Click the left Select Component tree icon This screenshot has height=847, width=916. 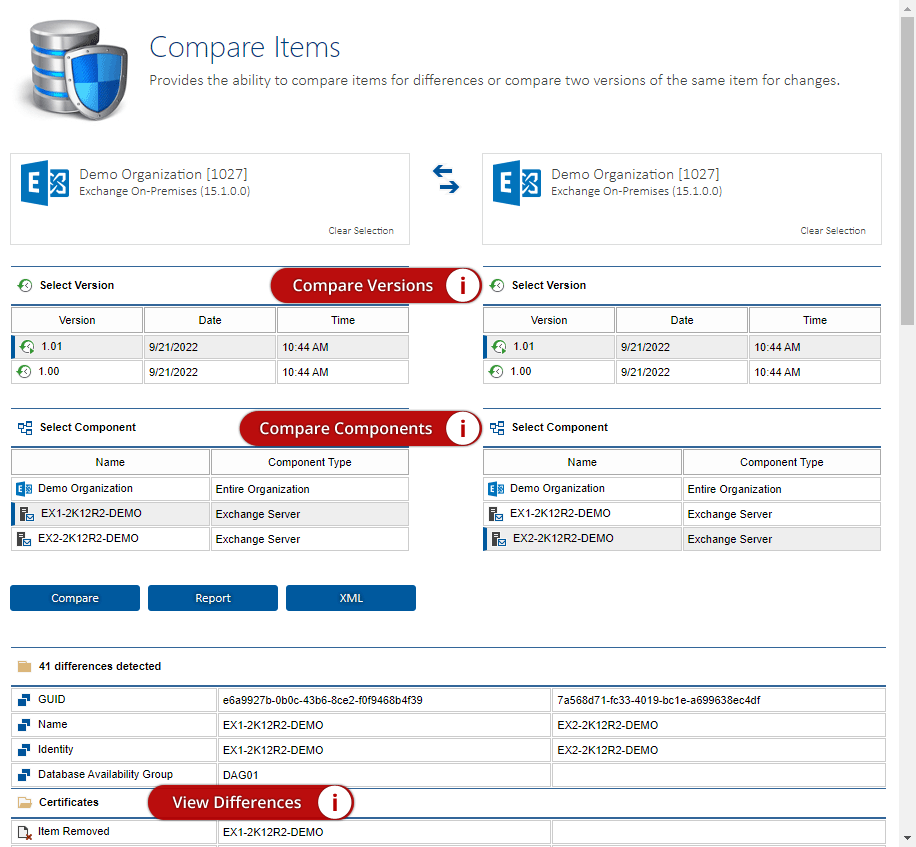[25, 428]
